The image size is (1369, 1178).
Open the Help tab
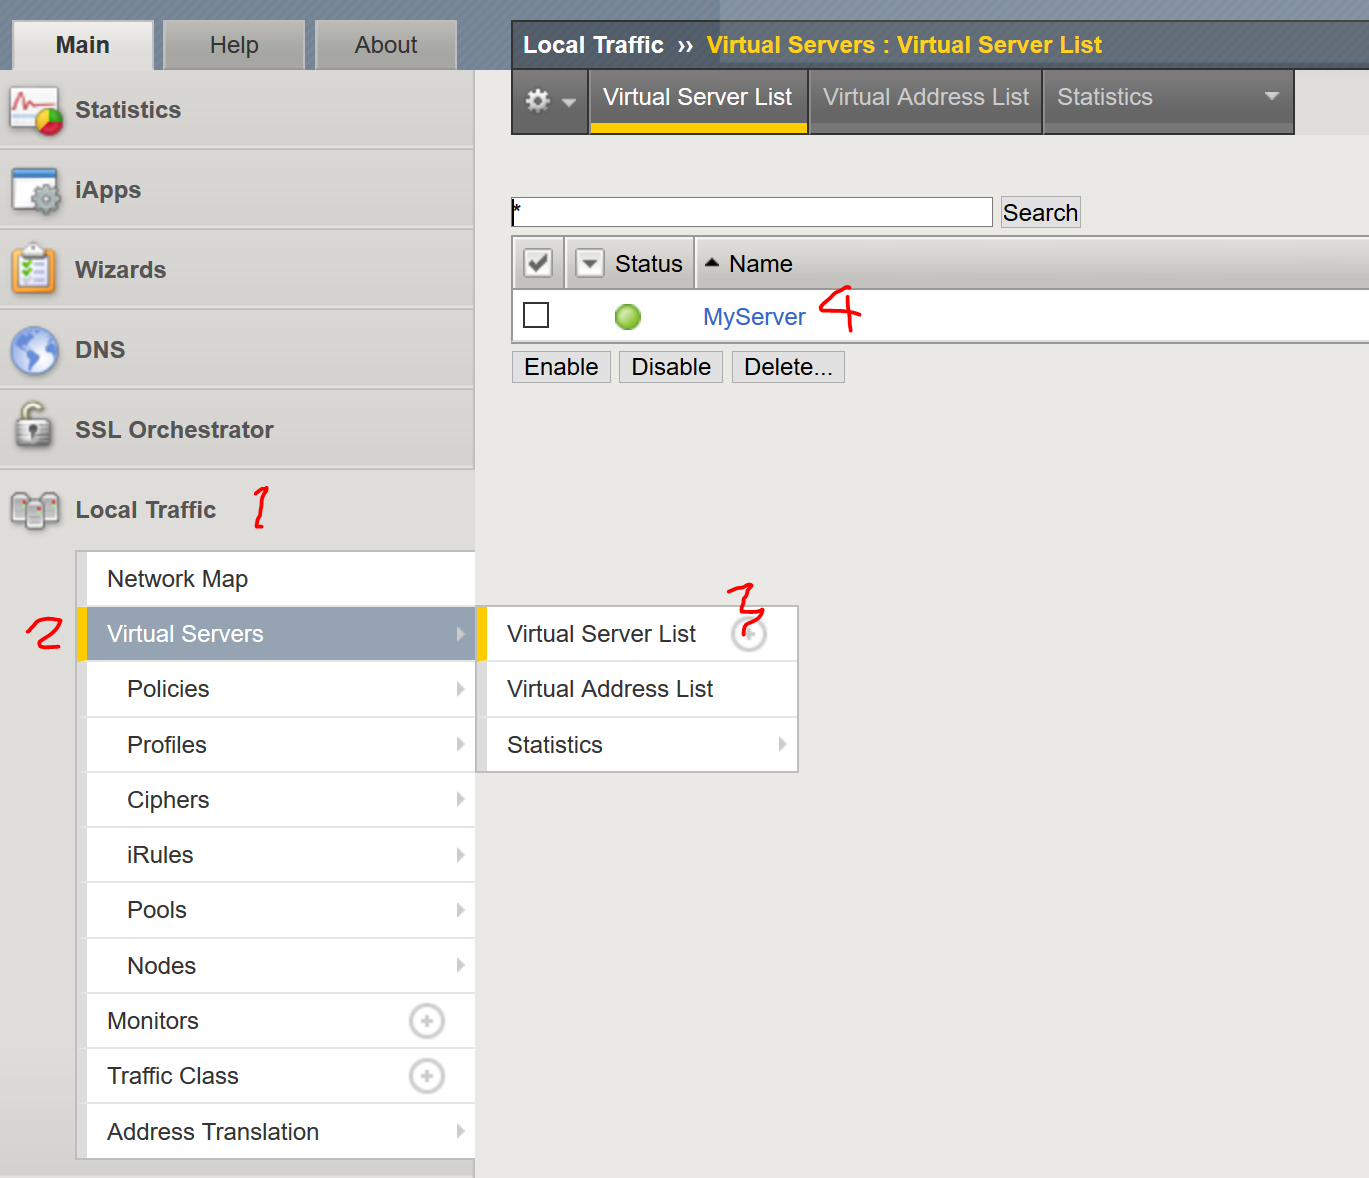pyautogui.click(x=234, y=45)
